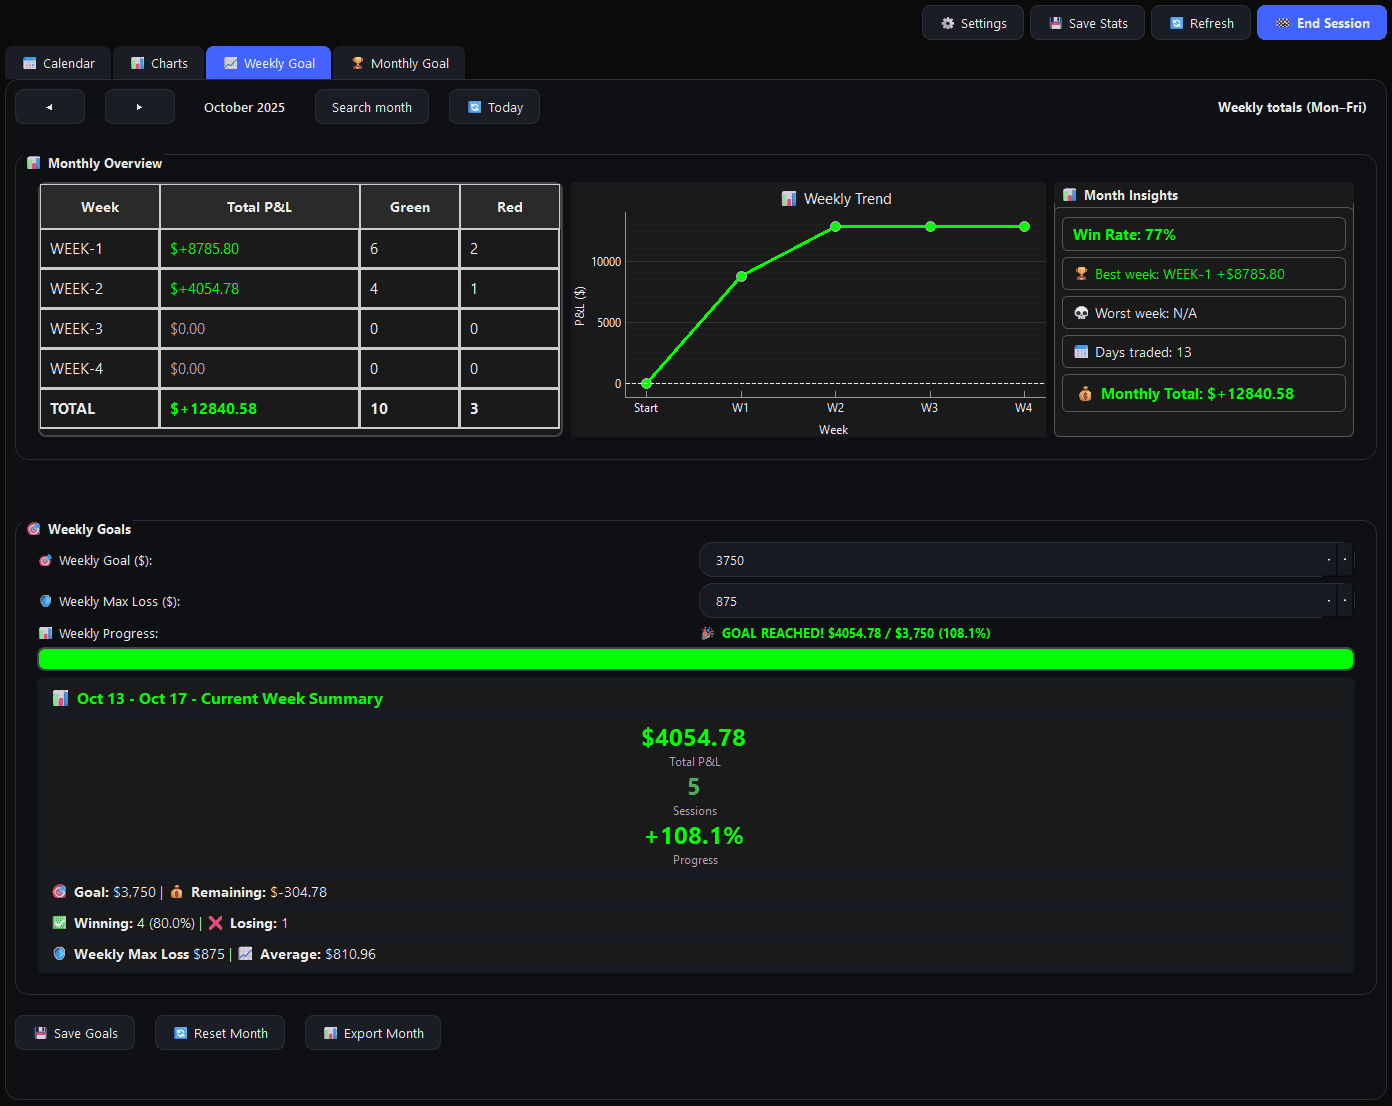Viewport: 1392px width, 1106px height.
Task: Select the Weekly Goal tab
Action: click(268, 63)
